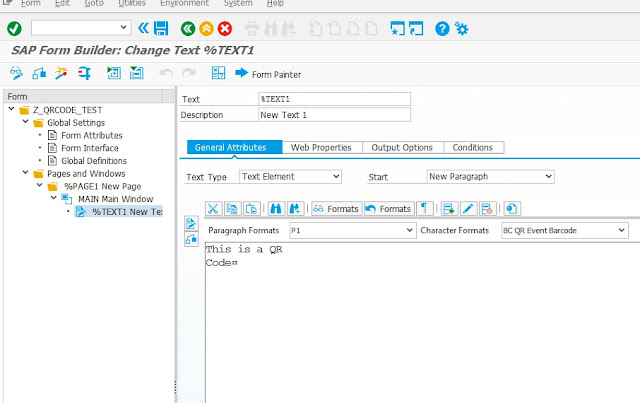Click the green Back icon

[188, 29]
